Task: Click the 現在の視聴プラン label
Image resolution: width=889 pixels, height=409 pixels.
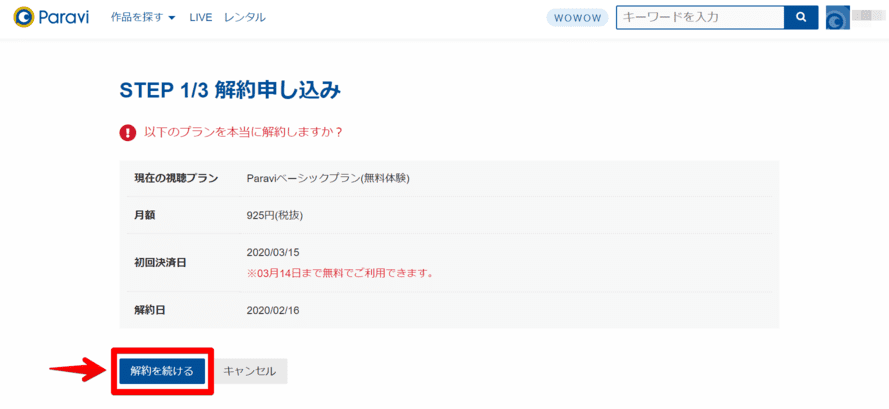Action: pyautogui.click(x=176, y=178)
